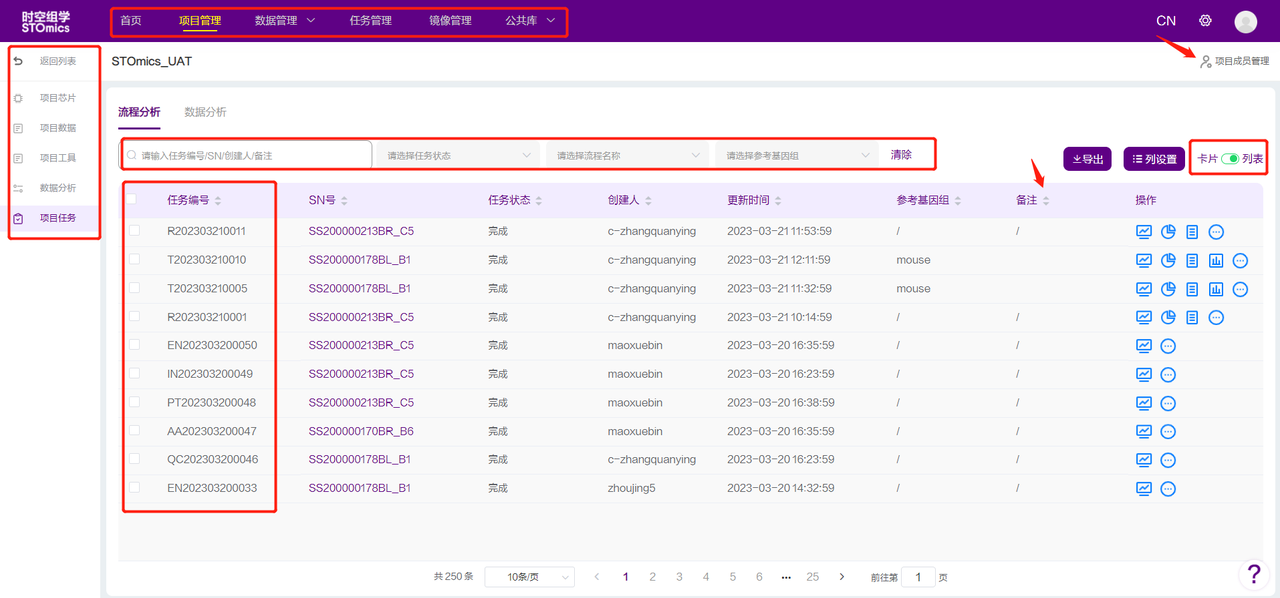Open the 10条/页 page size dropdown

pos(529,577)
